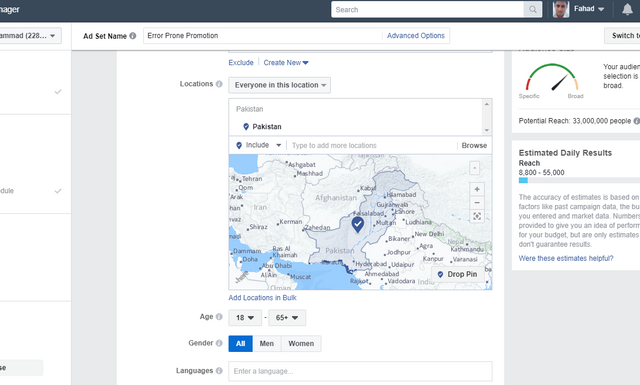Click locations list scroll up arrow

(x=487, y=104)
